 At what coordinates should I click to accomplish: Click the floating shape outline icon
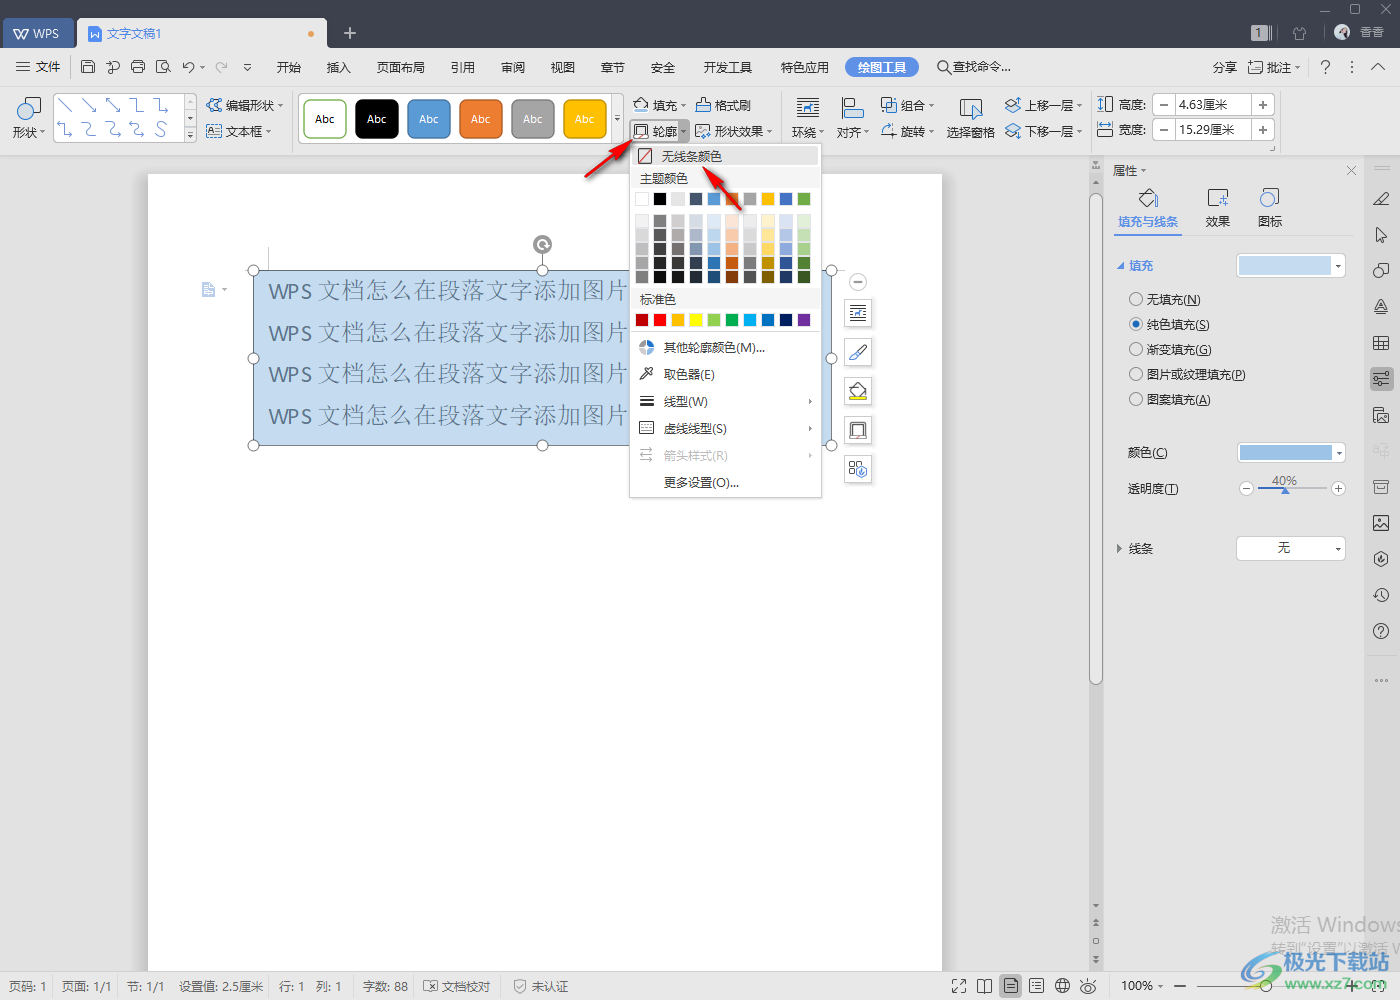pos(858,430)
